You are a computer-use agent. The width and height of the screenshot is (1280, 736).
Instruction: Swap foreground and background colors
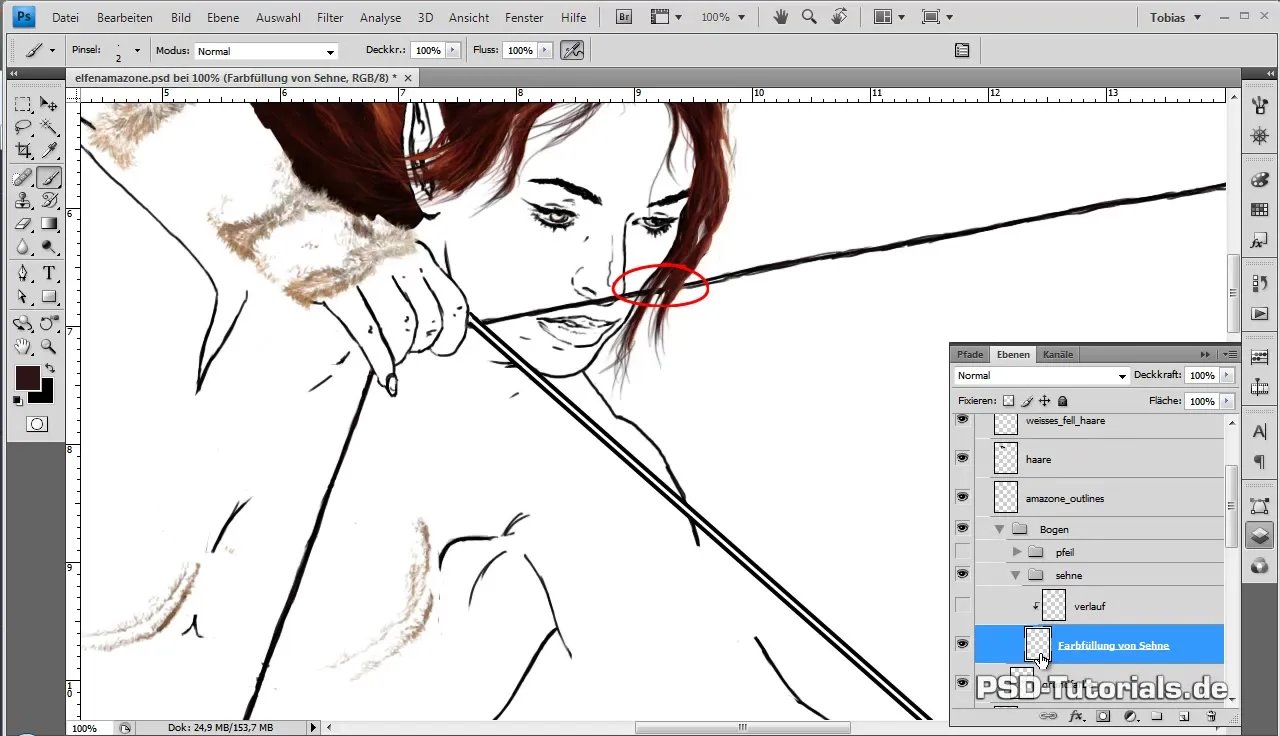(50, 369)
